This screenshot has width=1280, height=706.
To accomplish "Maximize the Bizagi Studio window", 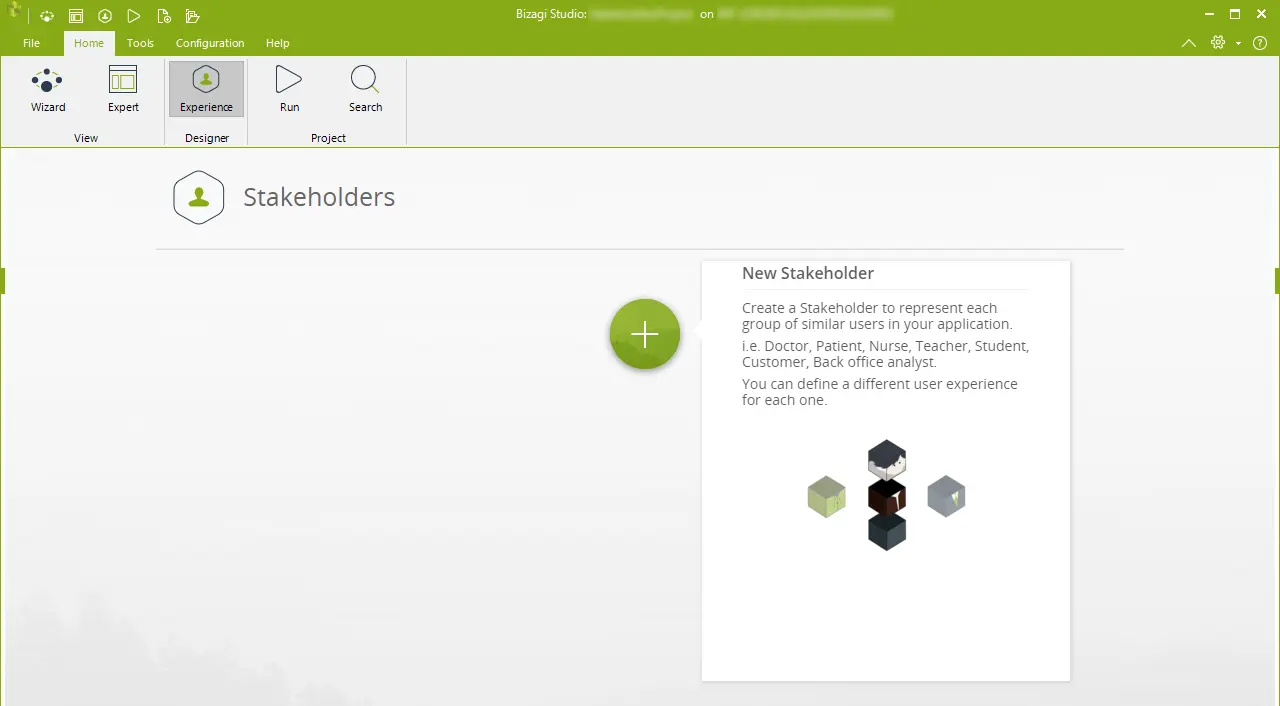I will [x=1235, y=14].
